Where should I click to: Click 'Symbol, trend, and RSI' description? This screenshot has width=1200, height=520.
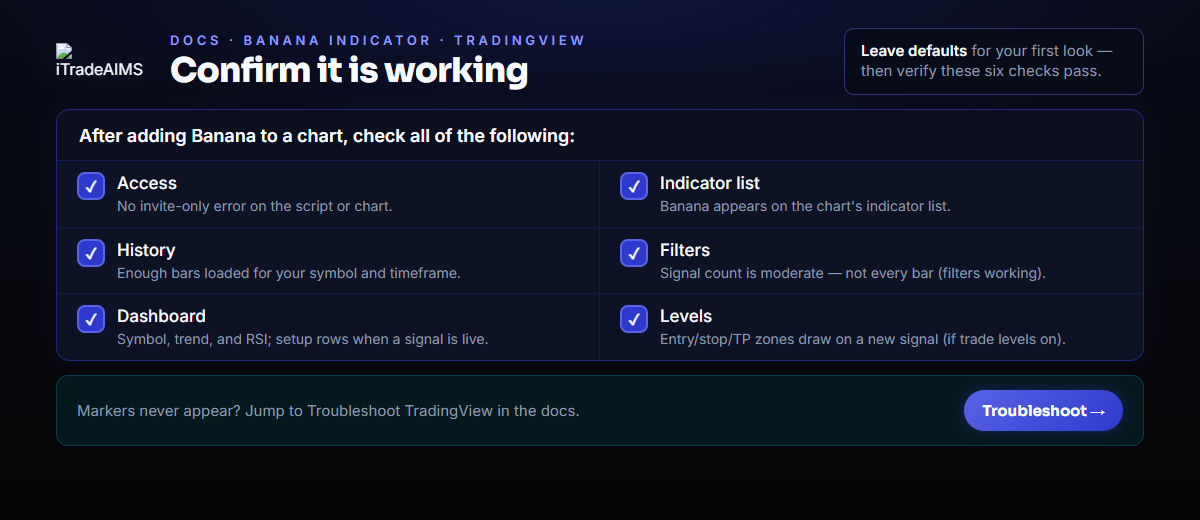(303, 339)
